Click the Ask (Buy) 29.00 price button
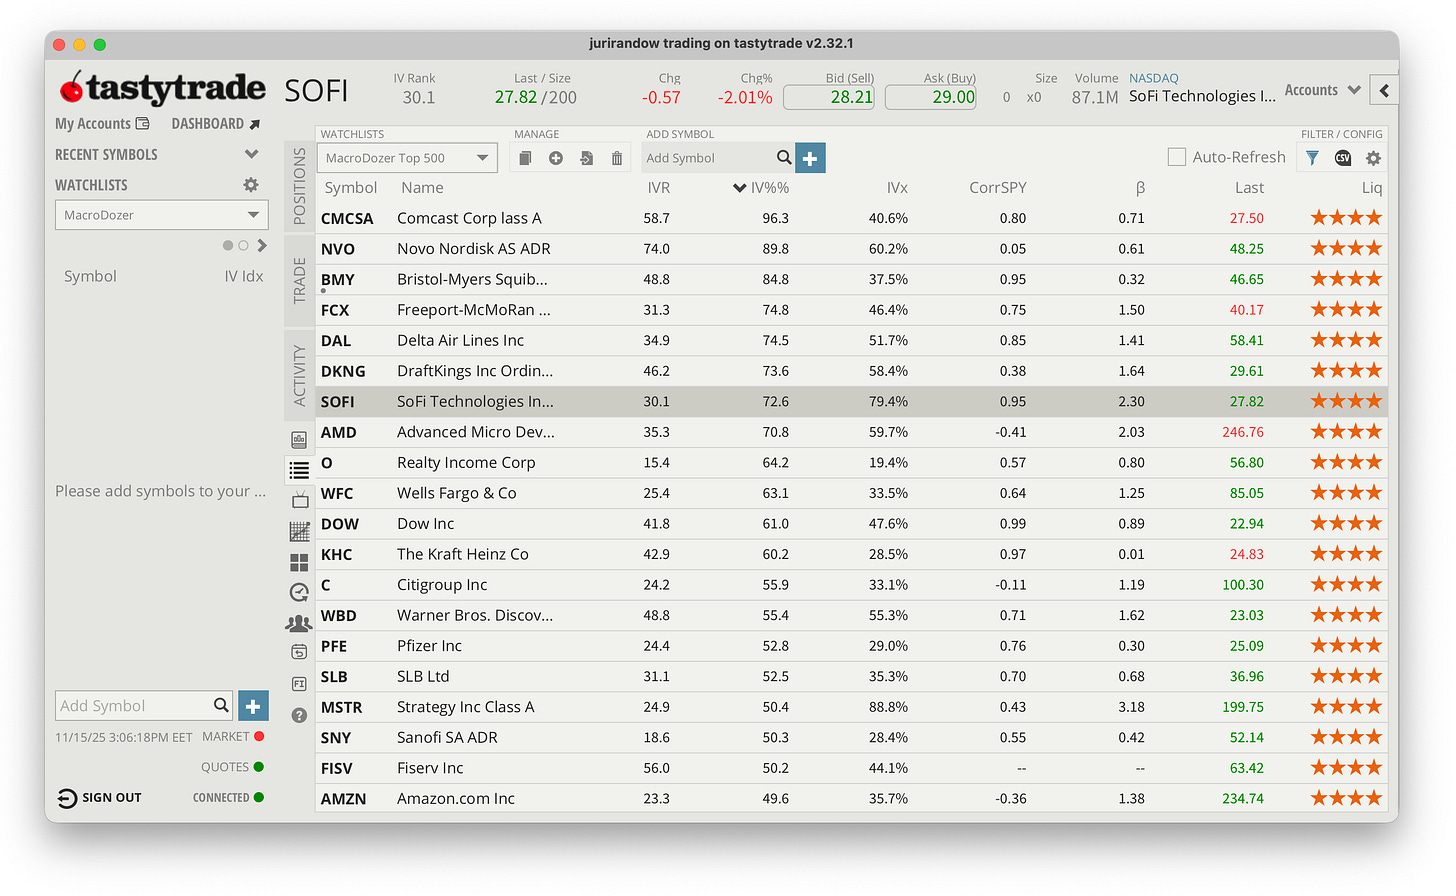Image resolution: width=1456 pixels, height=896 pixels. pos(931,97)
